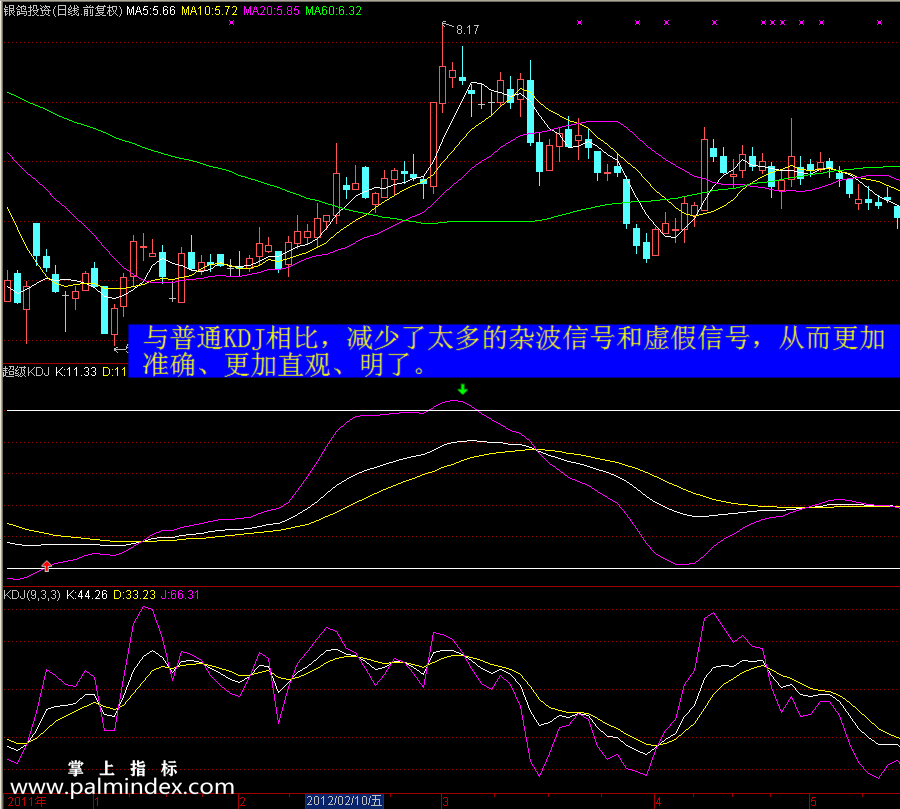This screenshot has height=809, width=900.
Task: Select the highlighted 2012/02/10/五 date marker
Action: 344,801
